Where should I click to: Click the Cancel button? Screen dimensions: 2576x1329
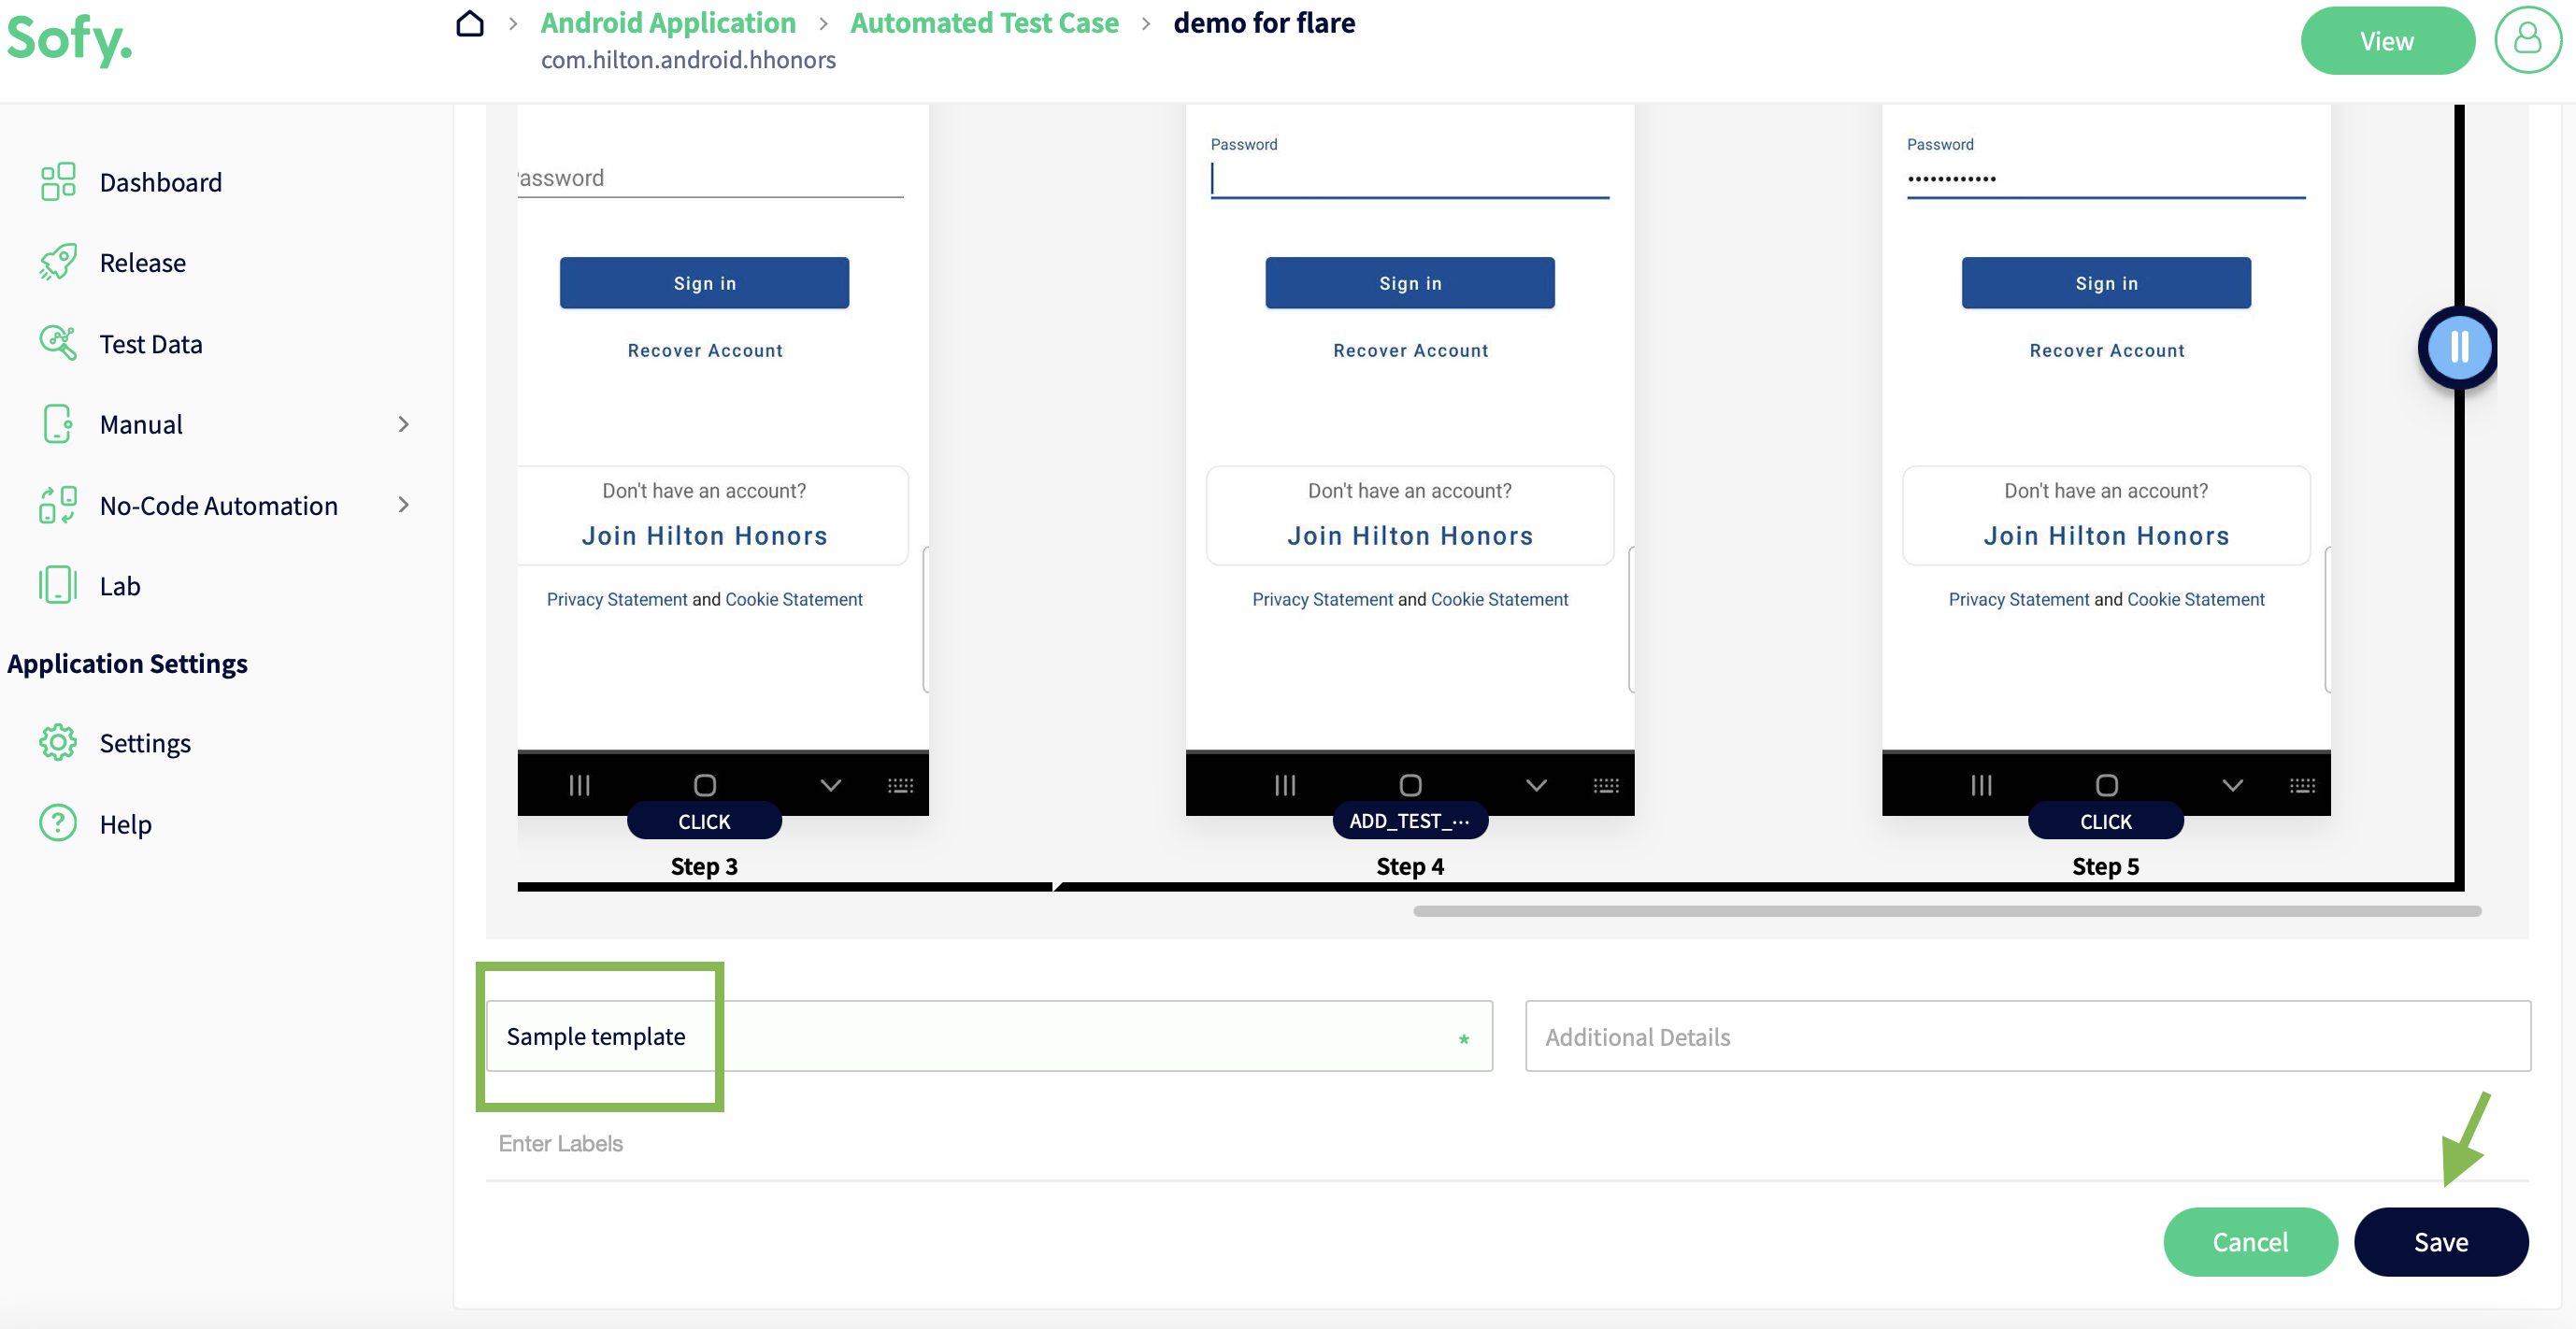(2250, 1241)
